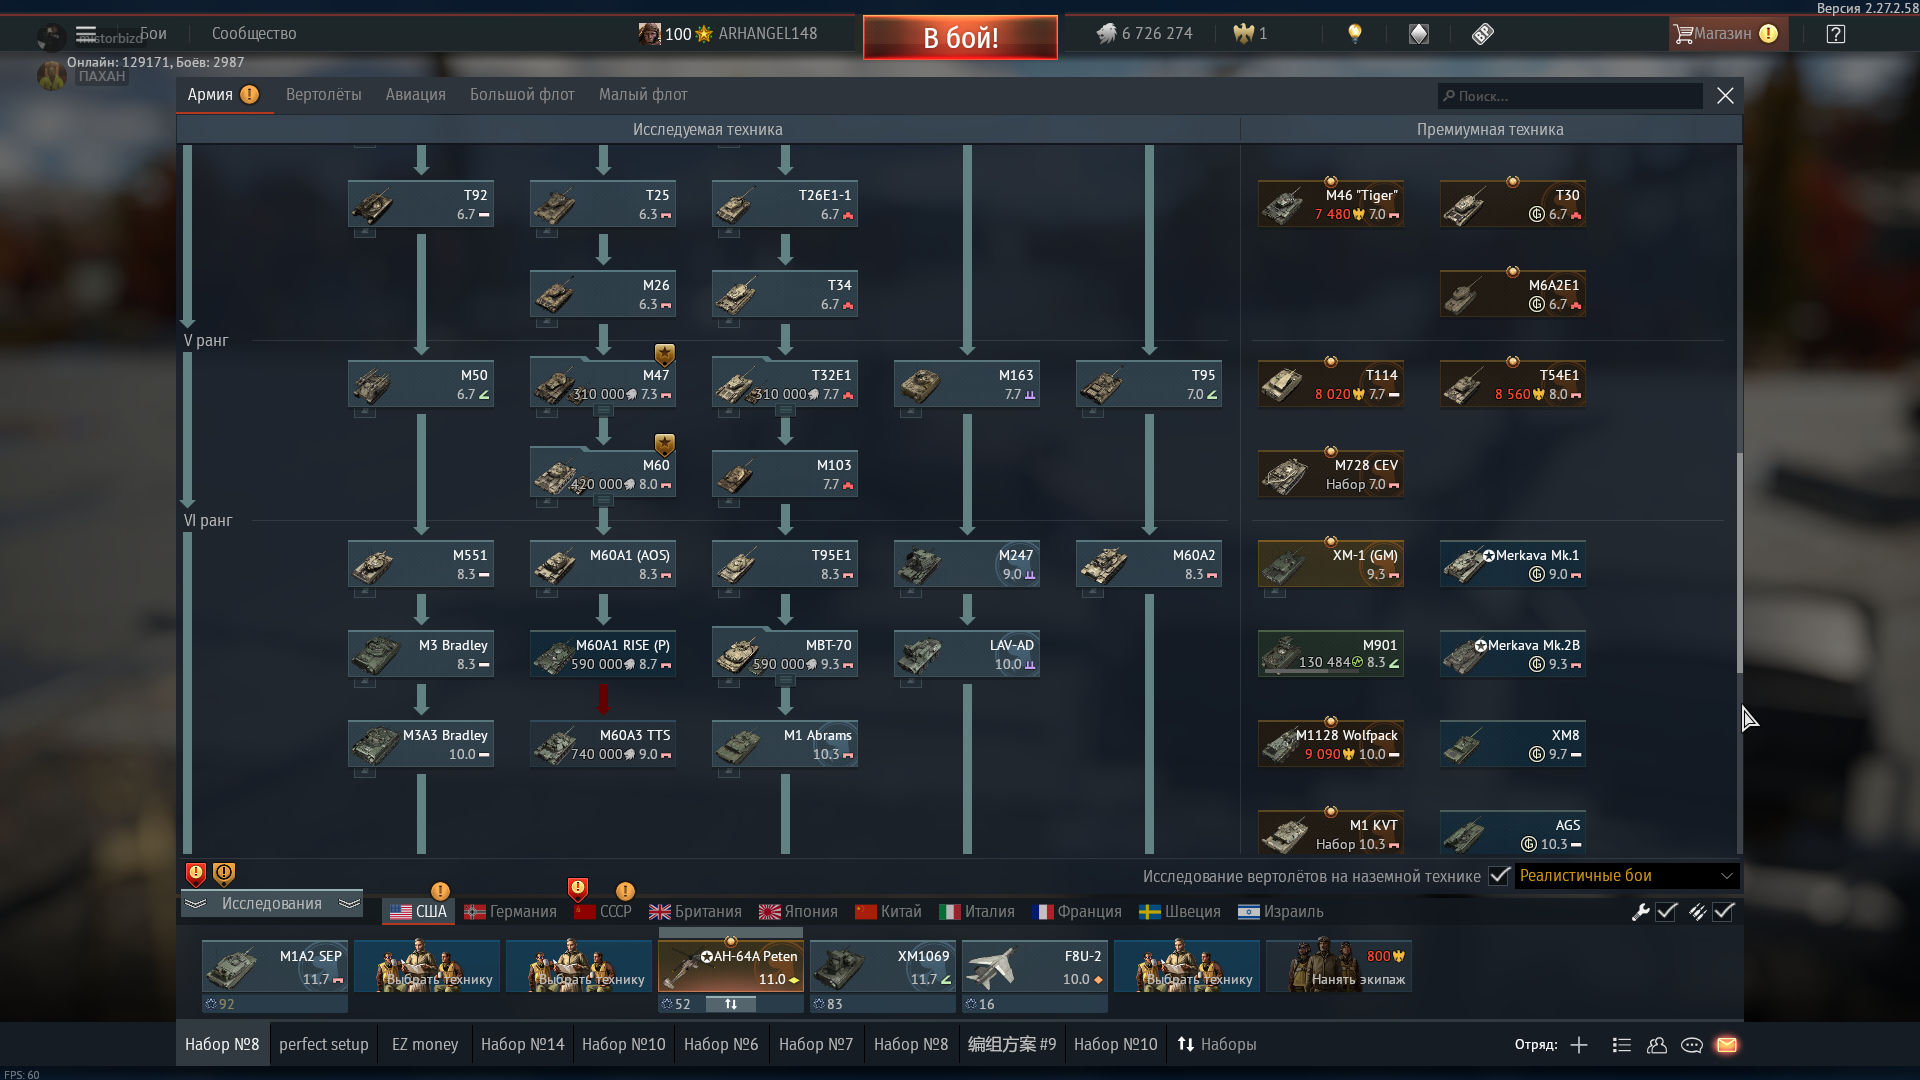Click the player avatar next to ARHANGEL148

650,34
